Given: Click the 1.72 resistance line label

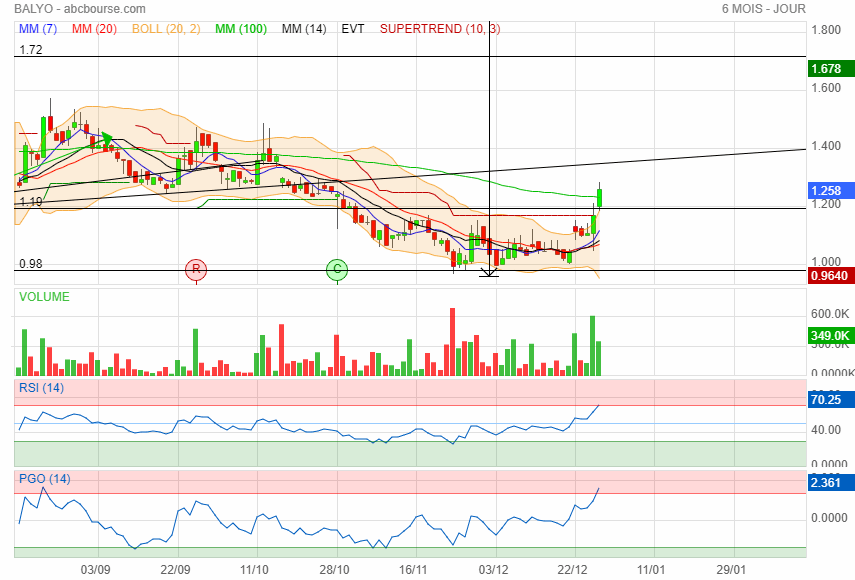Looking at the screenshot, I should click(31, 50).
